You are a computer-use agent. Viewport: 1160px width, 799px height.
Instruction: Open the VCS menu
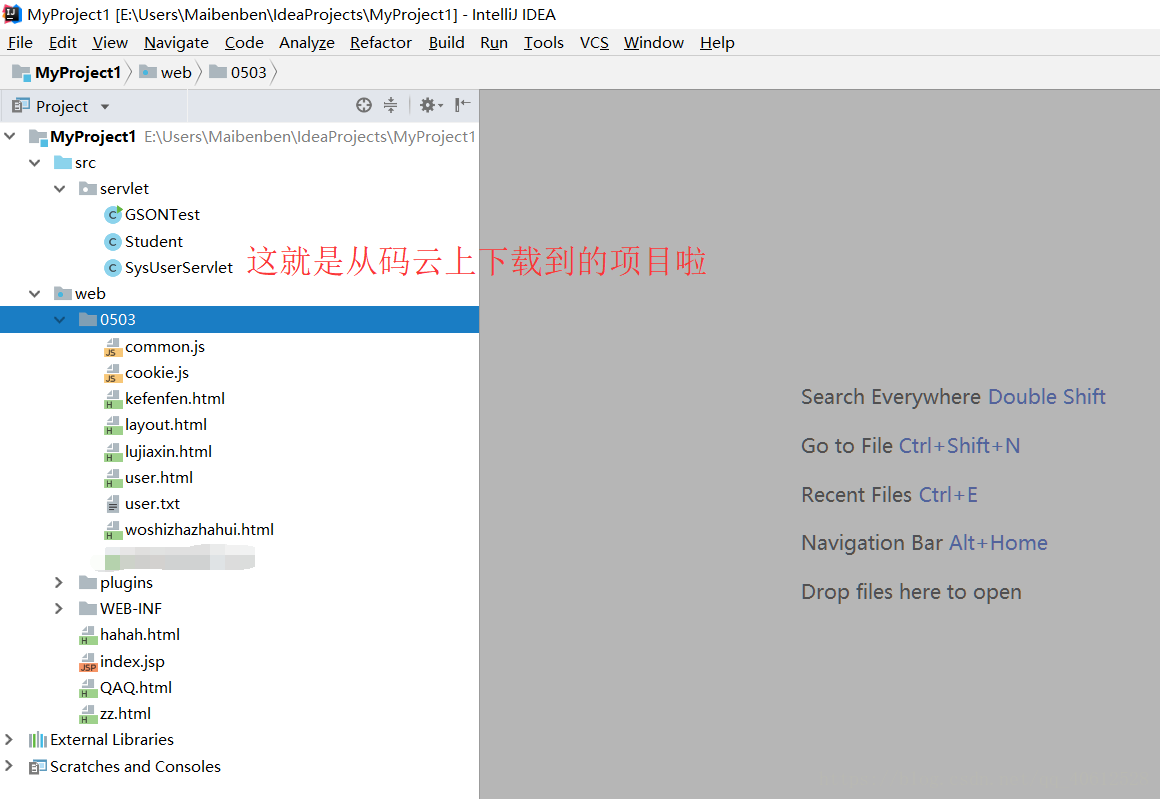(594, 43)
